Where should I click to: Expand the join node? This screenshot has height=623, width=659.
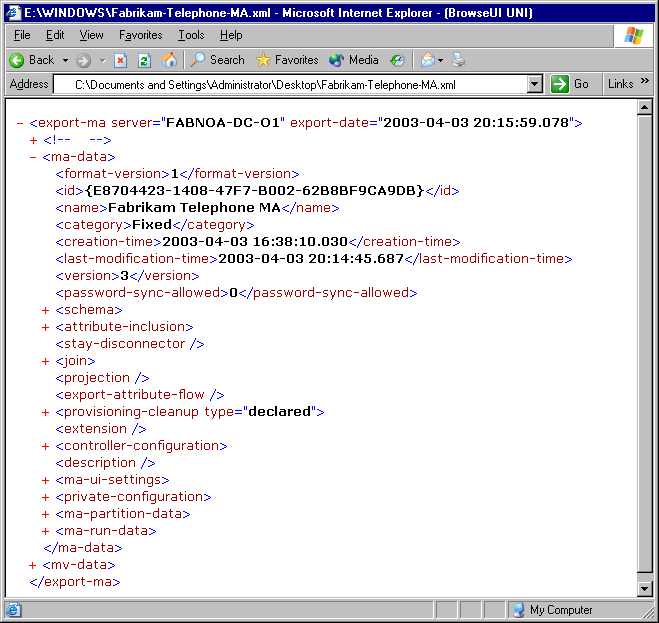tap(45, 361)
